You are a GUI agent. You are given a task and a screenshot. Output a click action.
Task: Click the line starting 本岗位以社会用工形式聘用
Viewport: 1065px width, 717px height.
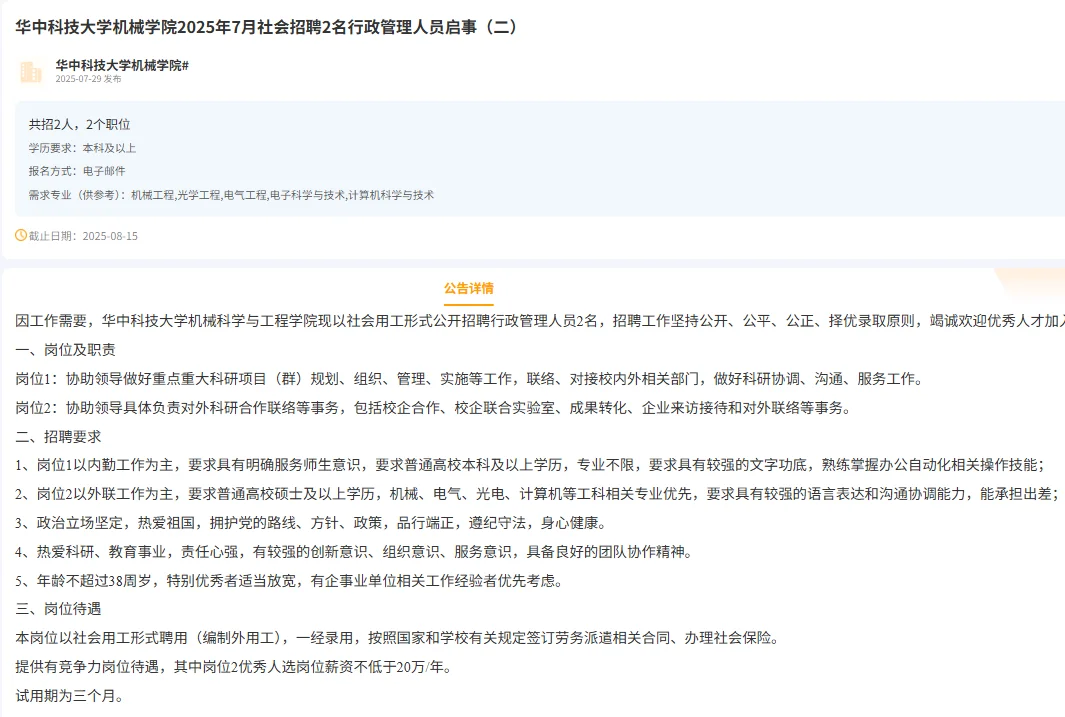pos(397,638)
